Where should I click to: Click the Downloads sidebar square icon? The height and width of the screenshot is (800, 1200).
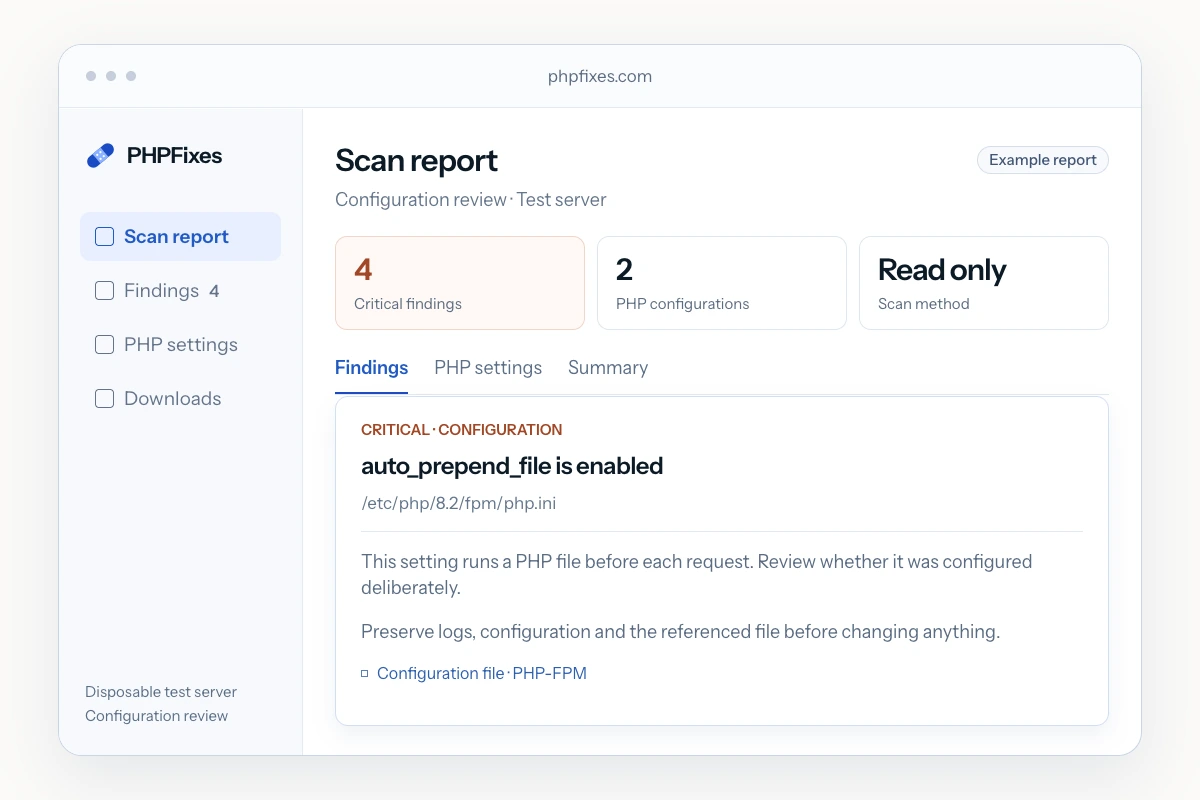click(x=104, y=399)
